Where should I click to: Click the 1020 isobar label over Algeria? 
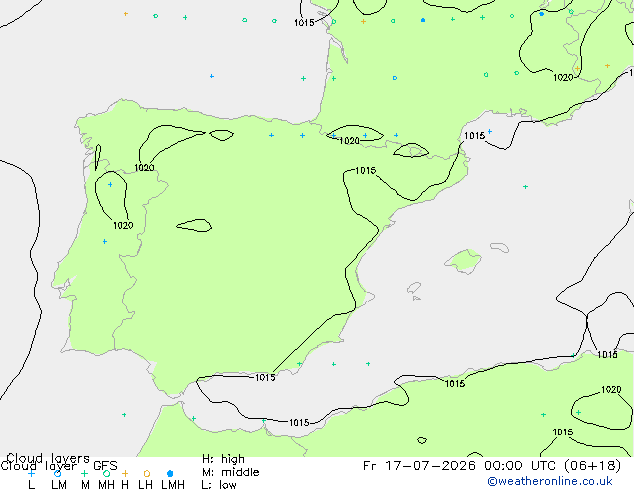[611, 389]
